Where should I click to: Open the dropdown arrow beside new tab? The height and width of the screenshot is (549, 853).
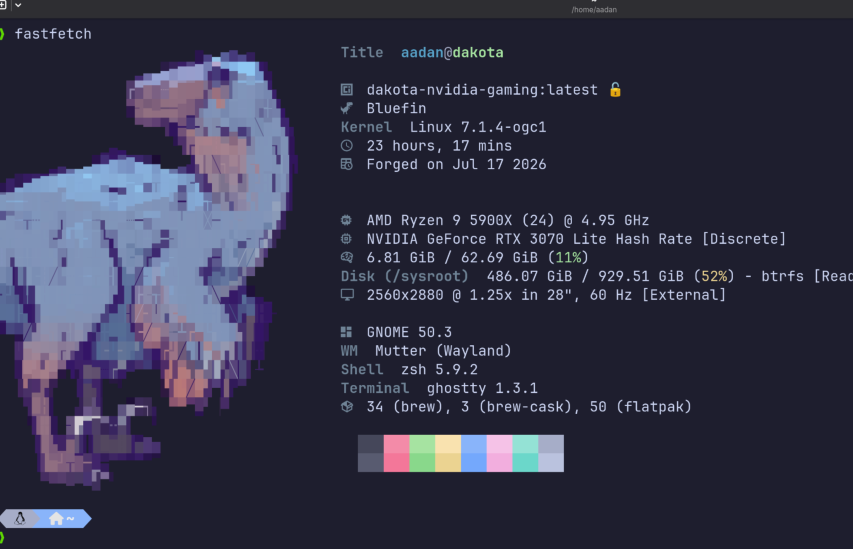pyautogui.click(x=18, y=5)
